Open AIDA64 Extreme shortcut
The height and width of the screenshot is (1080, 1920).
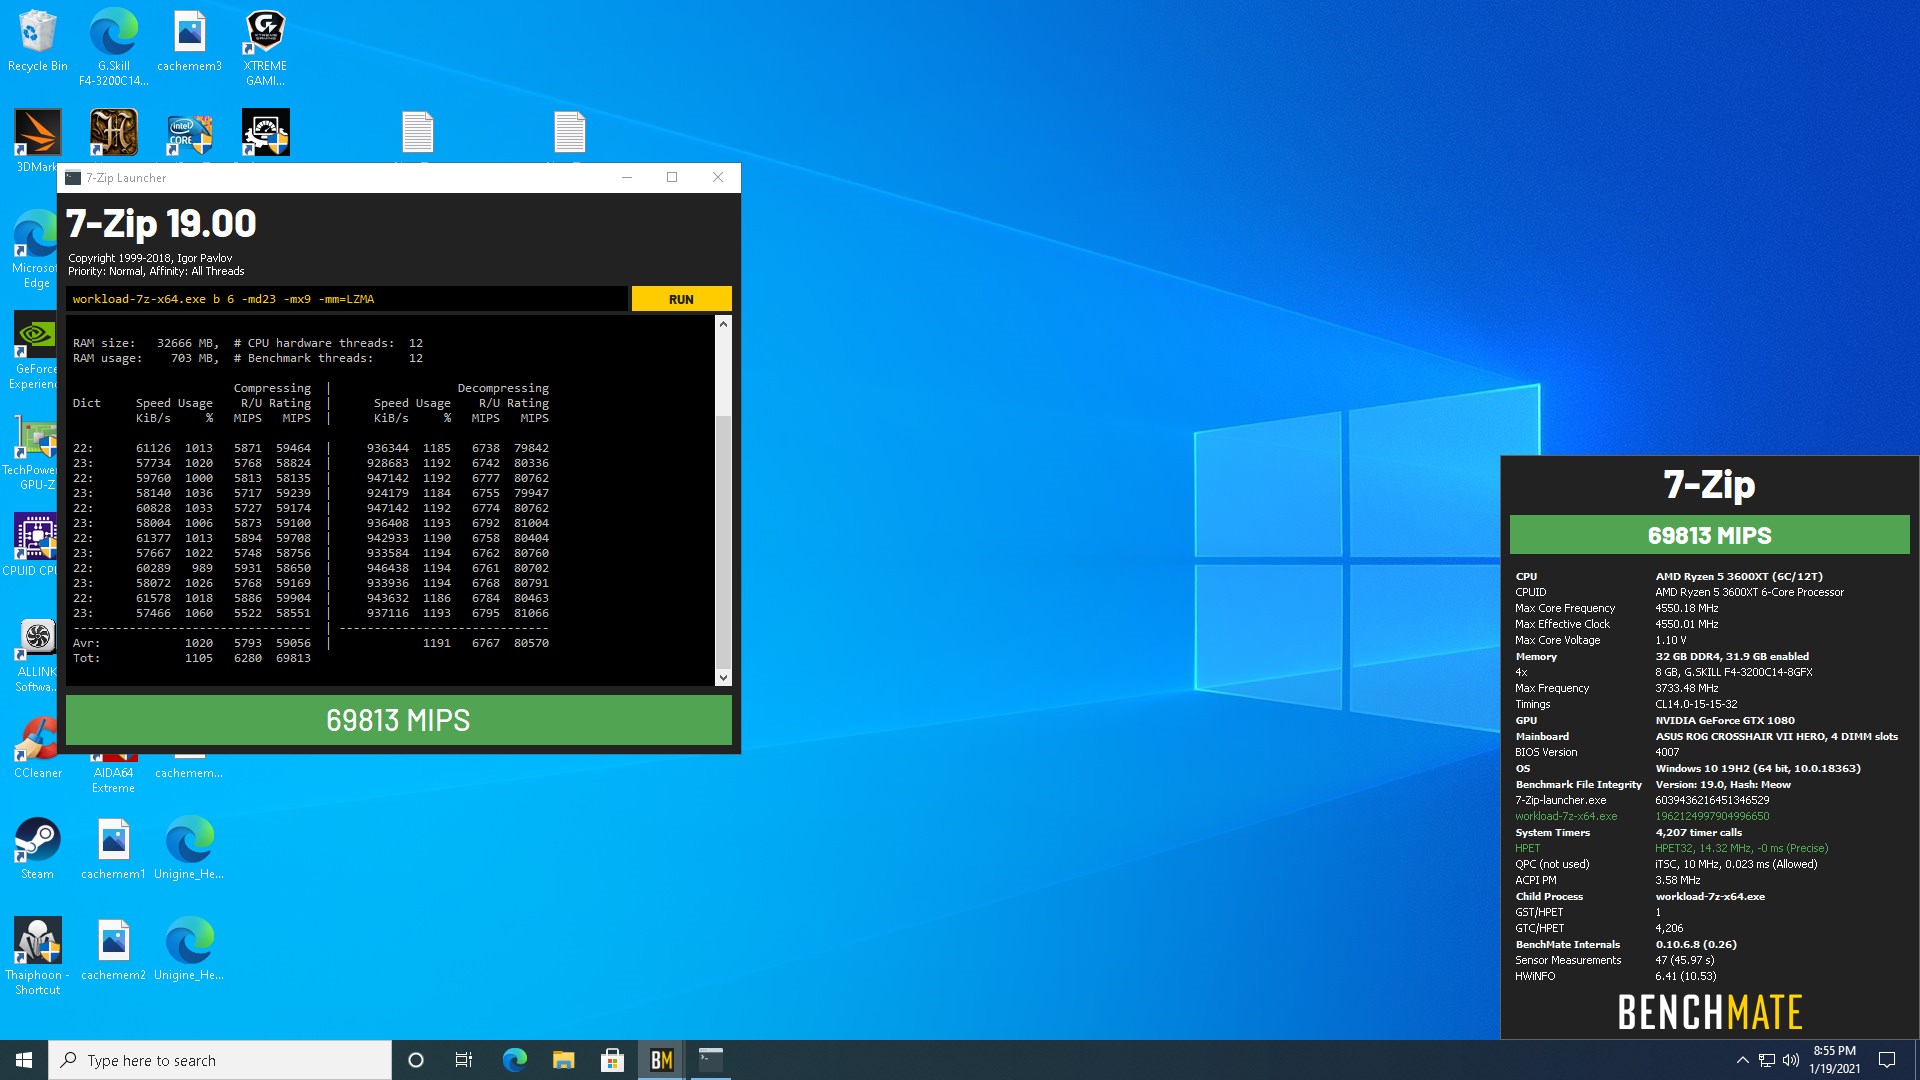point(114,774)
